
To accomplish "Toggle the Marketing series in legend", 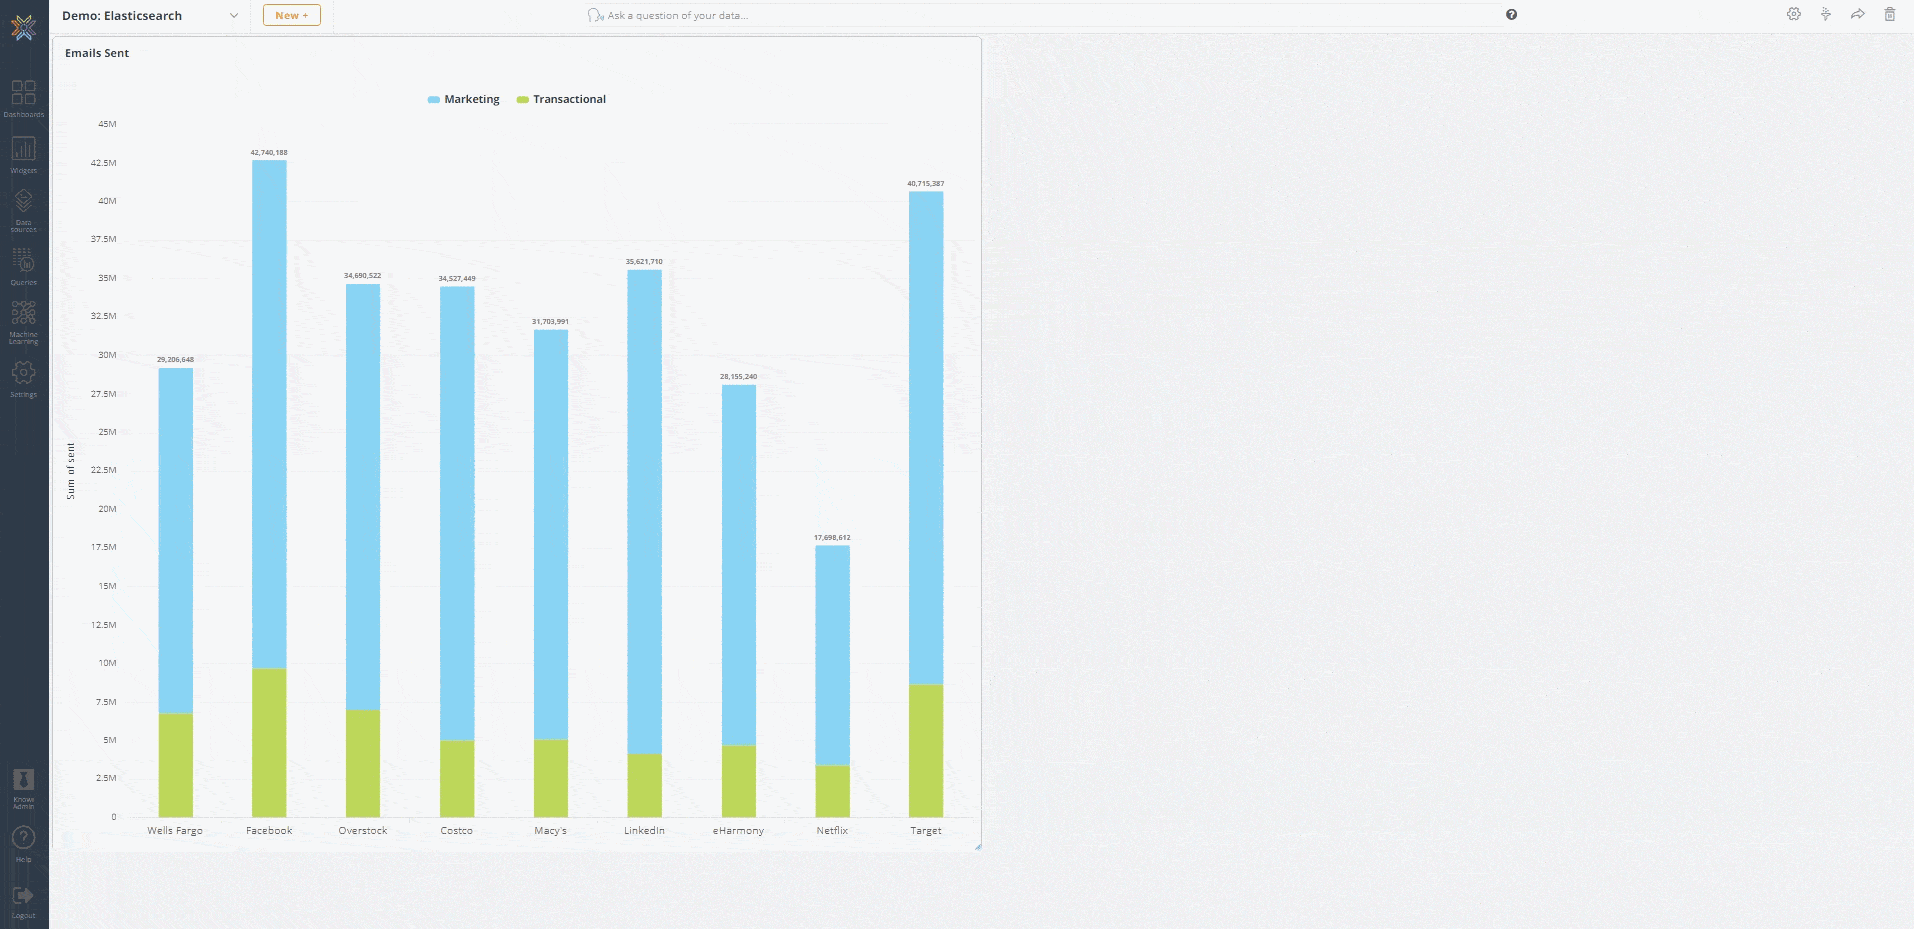I will tap(463, 99).
